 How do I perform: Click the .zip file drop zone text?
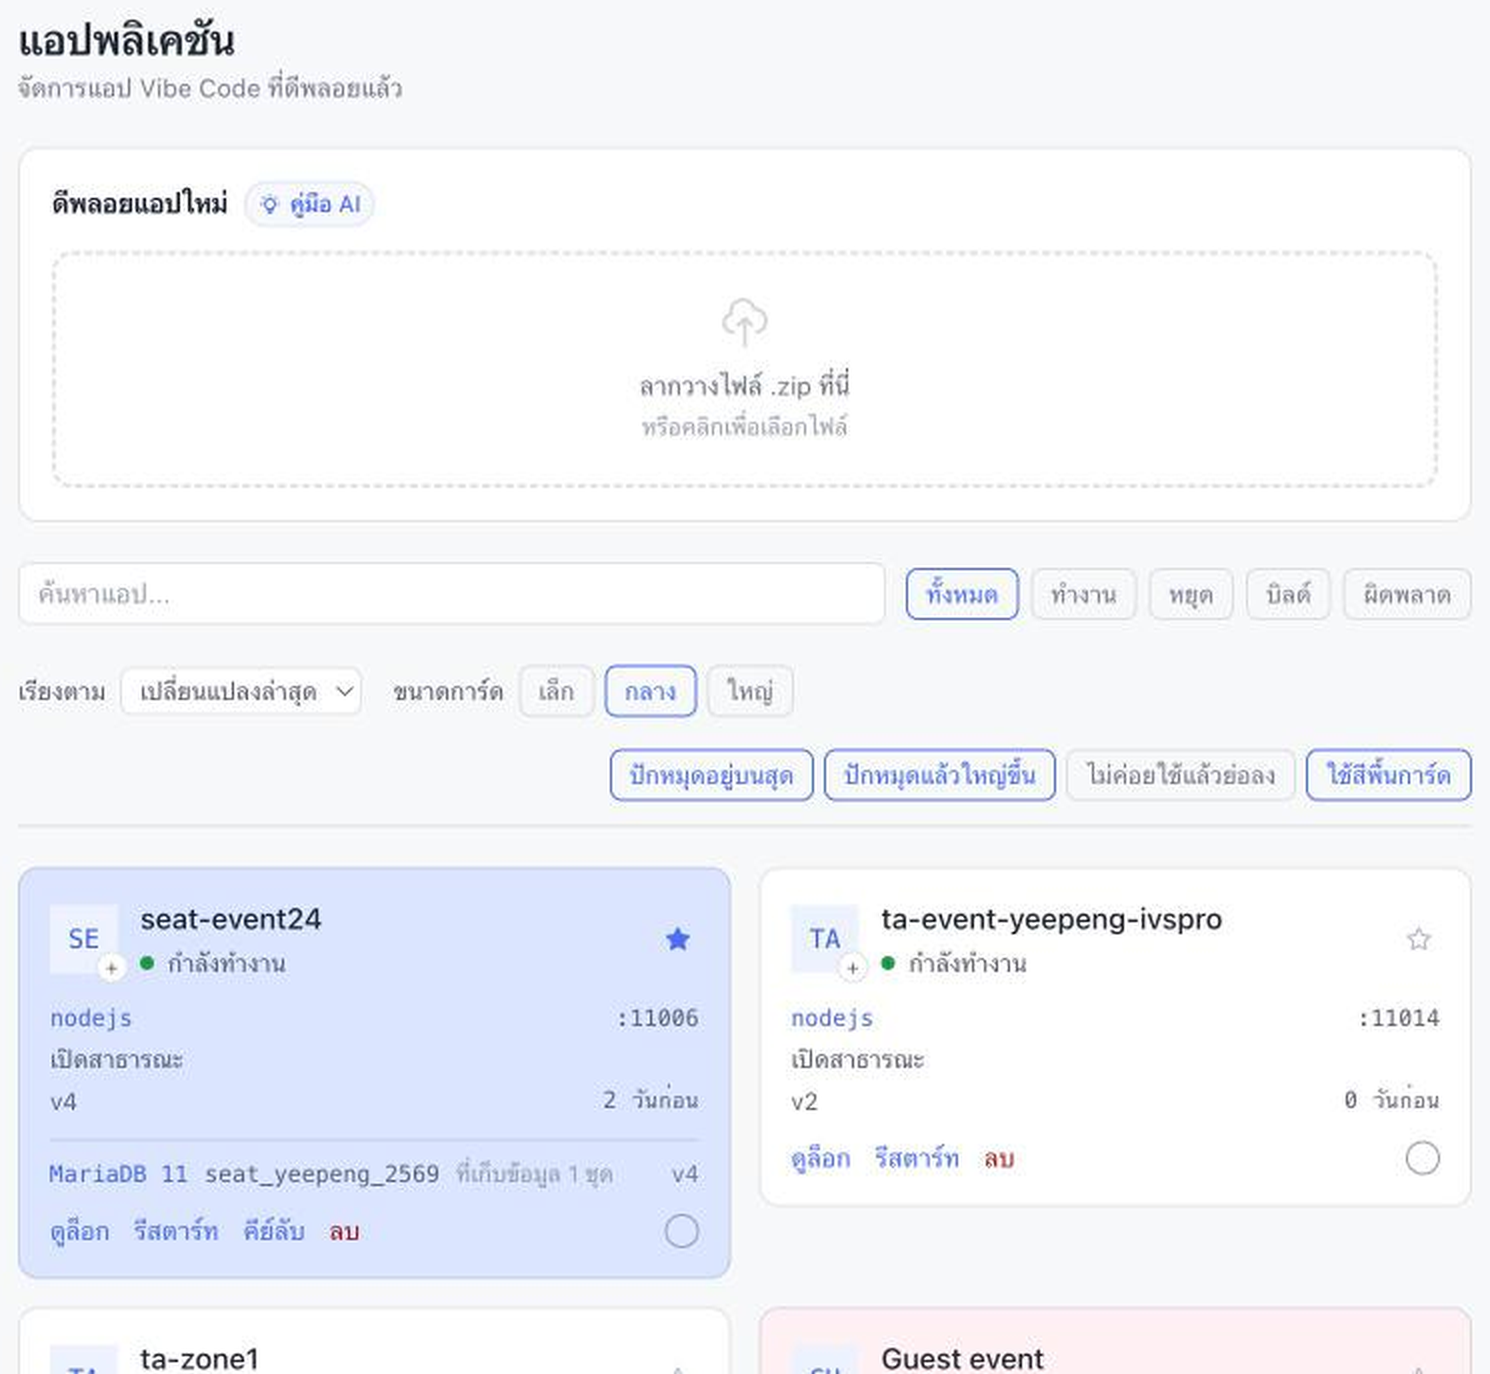744,385
